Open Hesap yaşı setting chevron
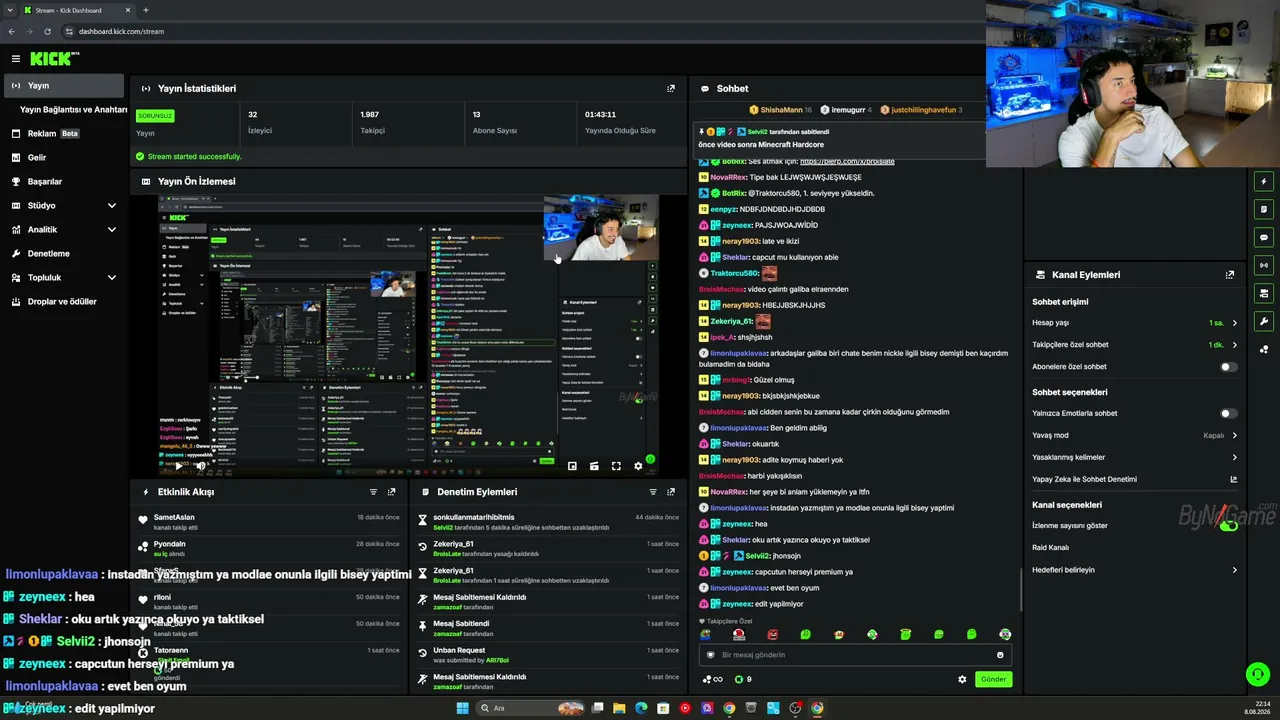 1234,323
